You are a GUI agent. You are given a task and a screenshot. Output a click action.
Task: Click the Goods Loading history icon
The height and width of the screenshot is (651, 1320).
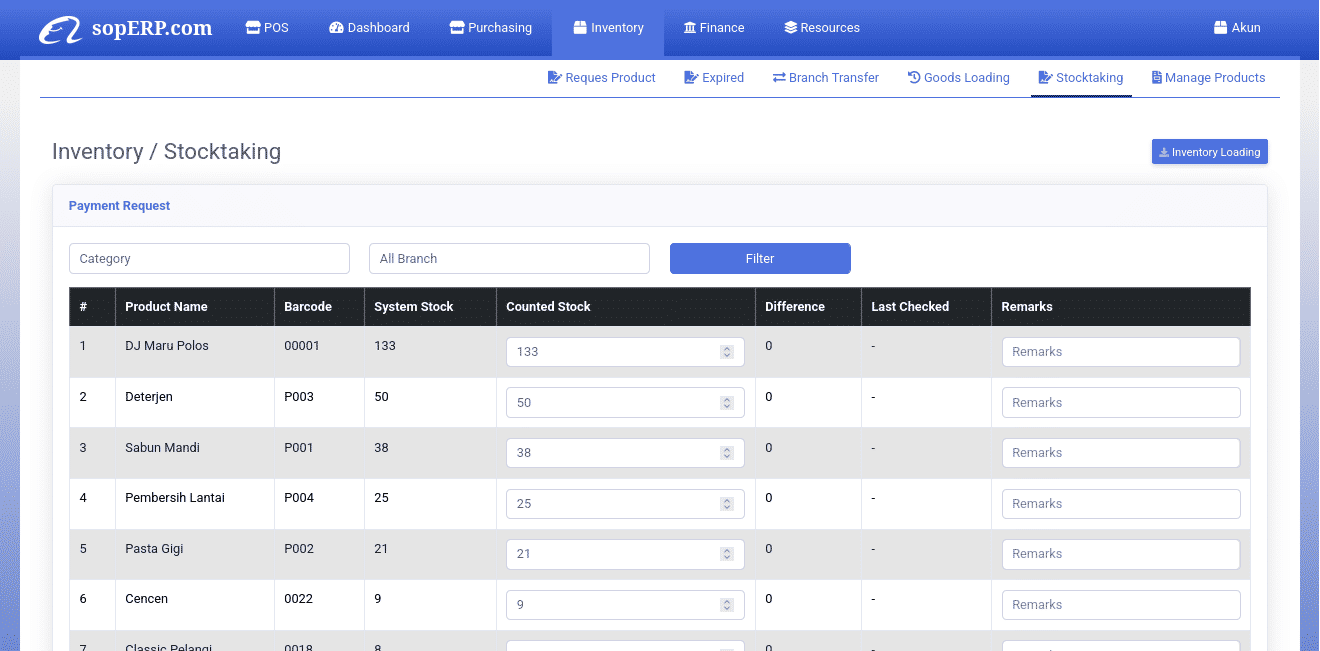(x=914, y=78)
